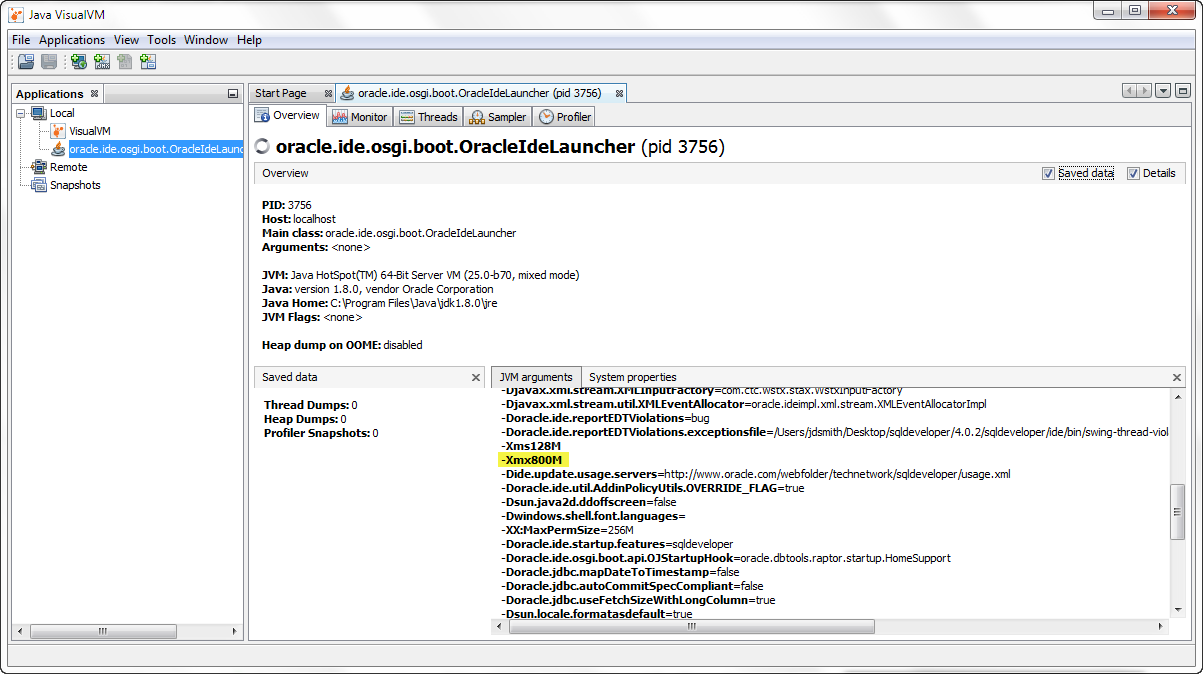Uncheck the Saved data checkbox
Image resolution: width=1203 pixels, height=674 pixels.
tap(1048, 173)
